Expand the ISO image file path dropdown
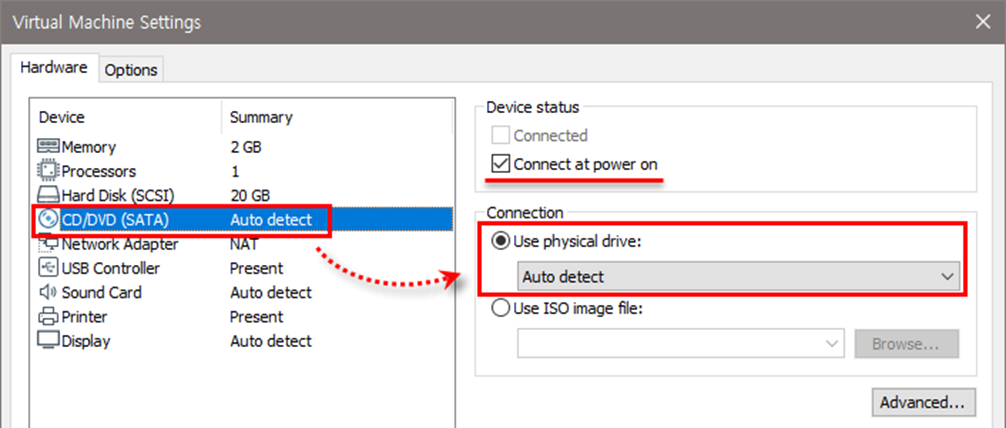This screenshot has width=1006, height=428. click(x=680, y=344)
